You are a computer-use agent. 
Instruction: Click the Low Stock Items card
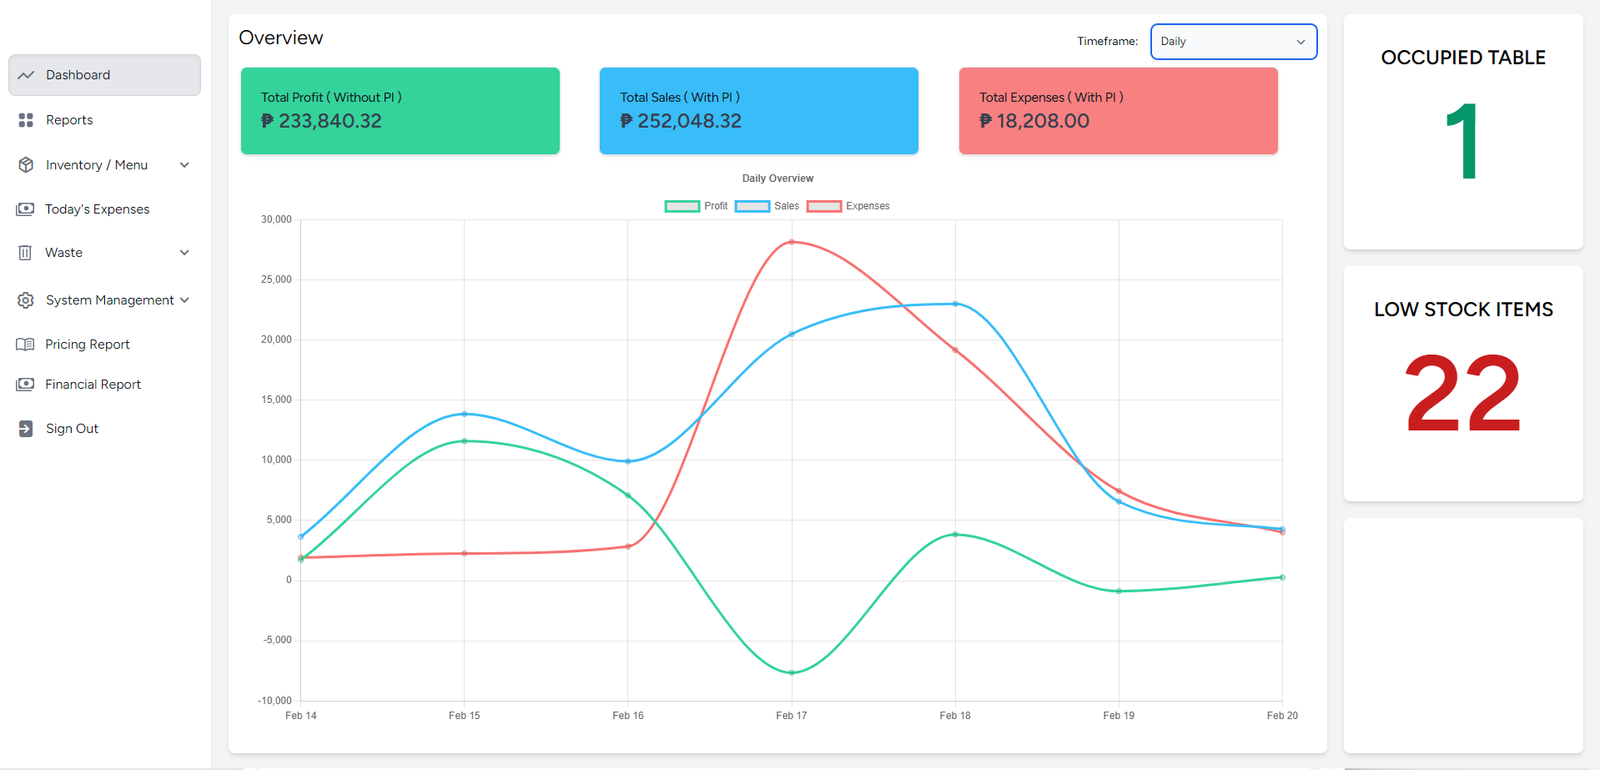coord(1462,383)
